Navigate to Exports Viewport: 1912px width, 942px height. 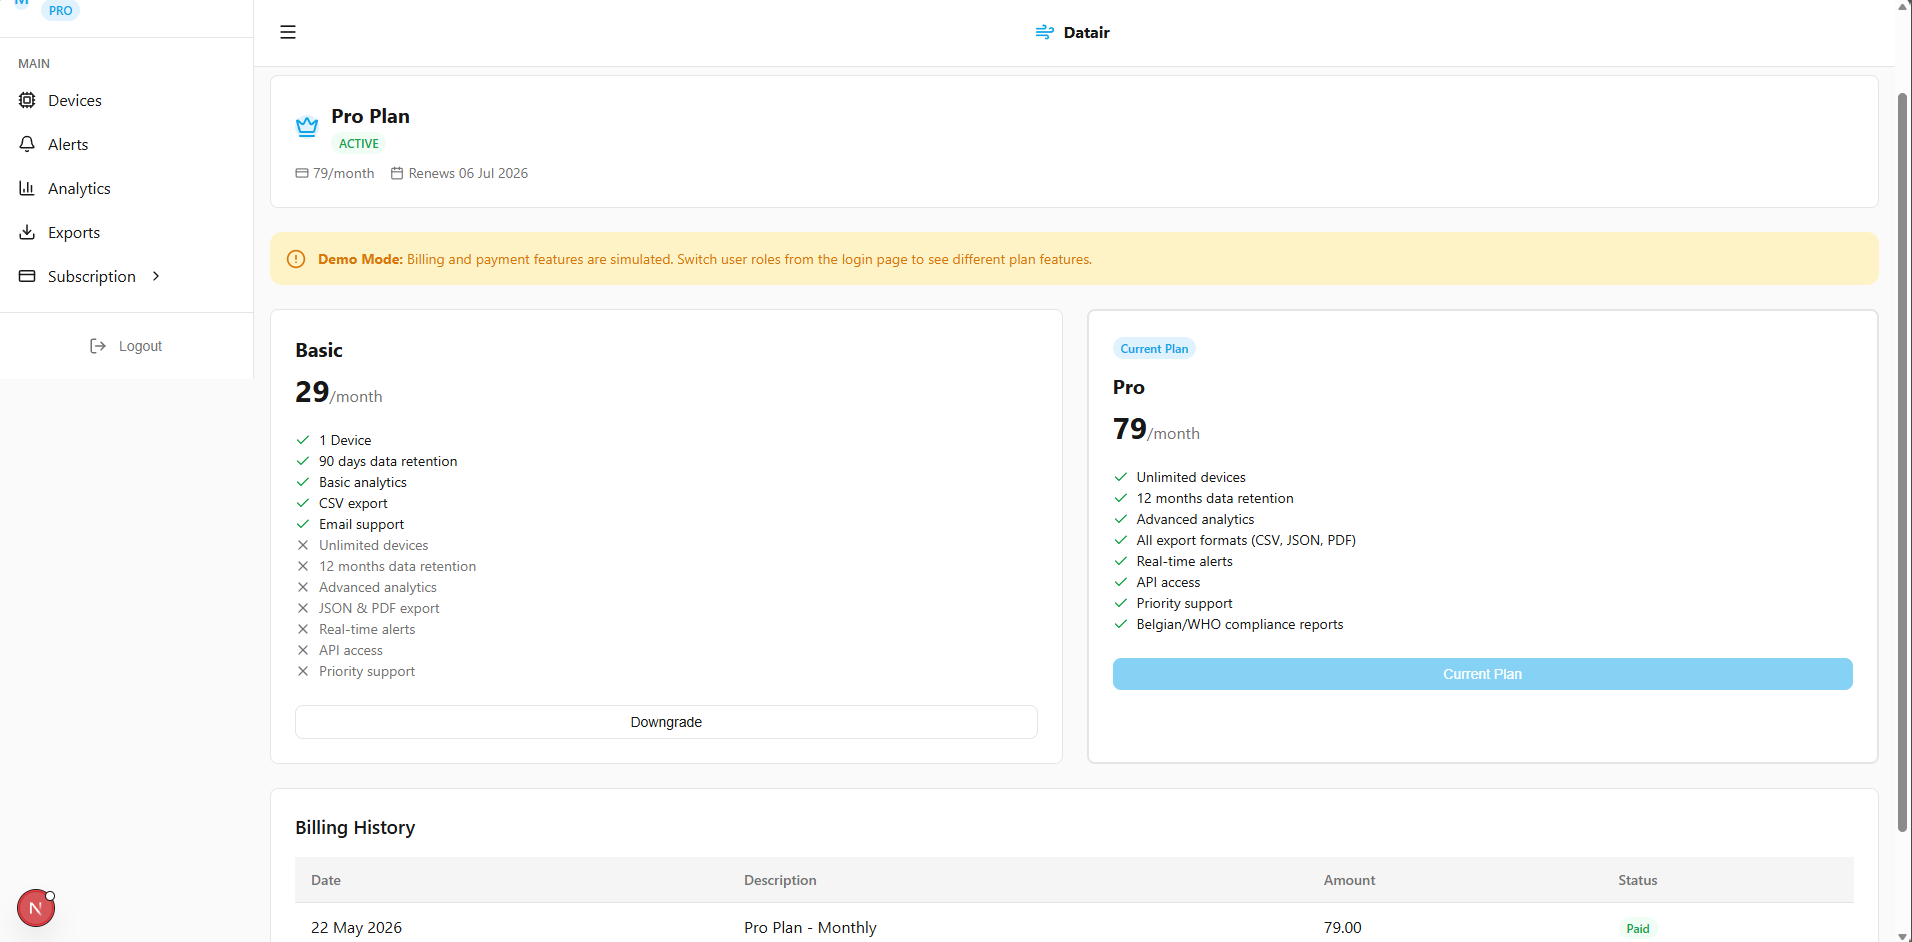[74, 232]
